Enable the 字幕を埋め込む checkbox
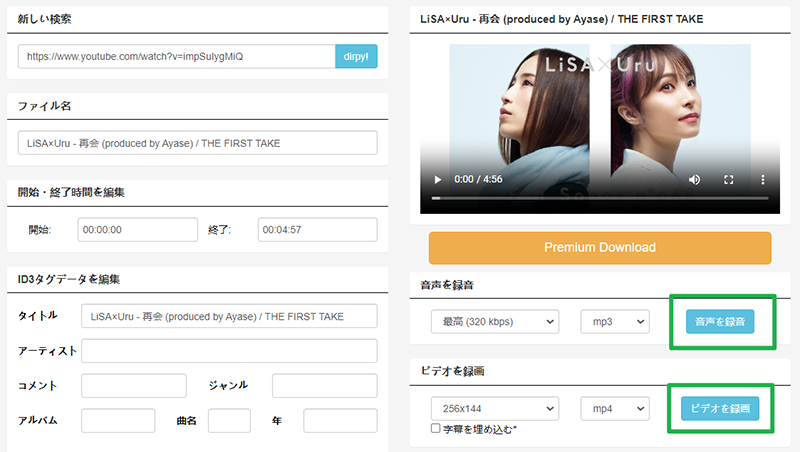Image resolution: width=800 pixels, height=452 pixels. pyautogui.click(x=436, y=428)
